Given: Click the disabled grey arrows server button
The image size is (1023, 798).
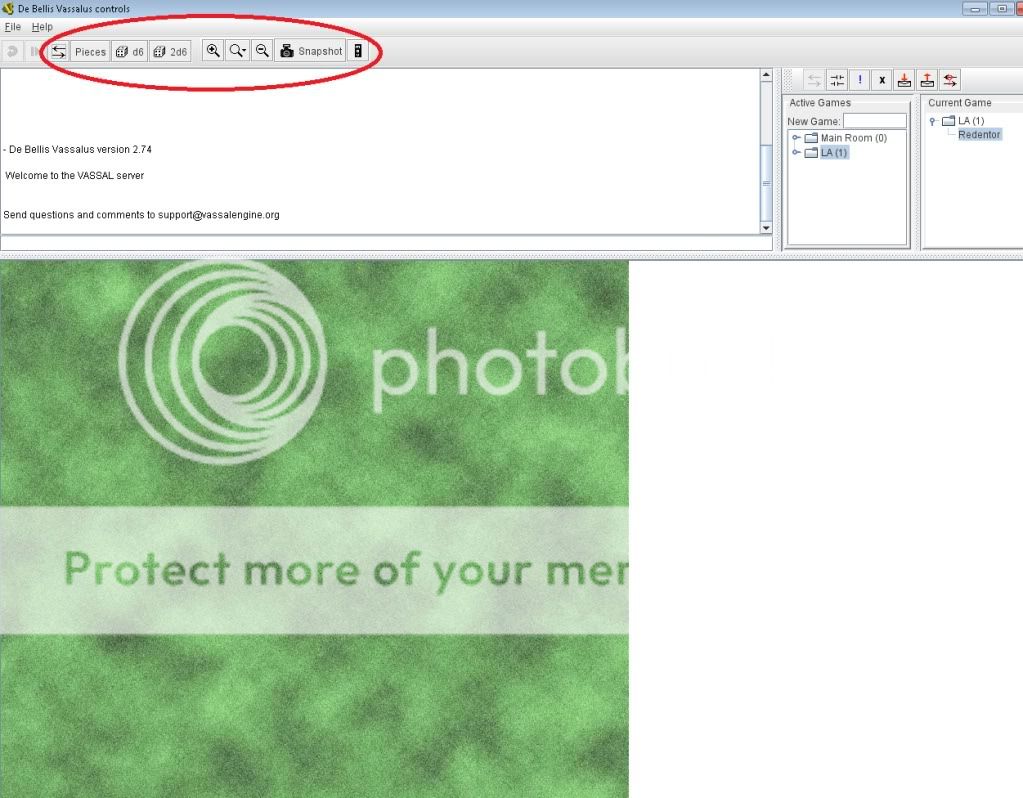Looking at the screenshot, I should pos(814,80).
